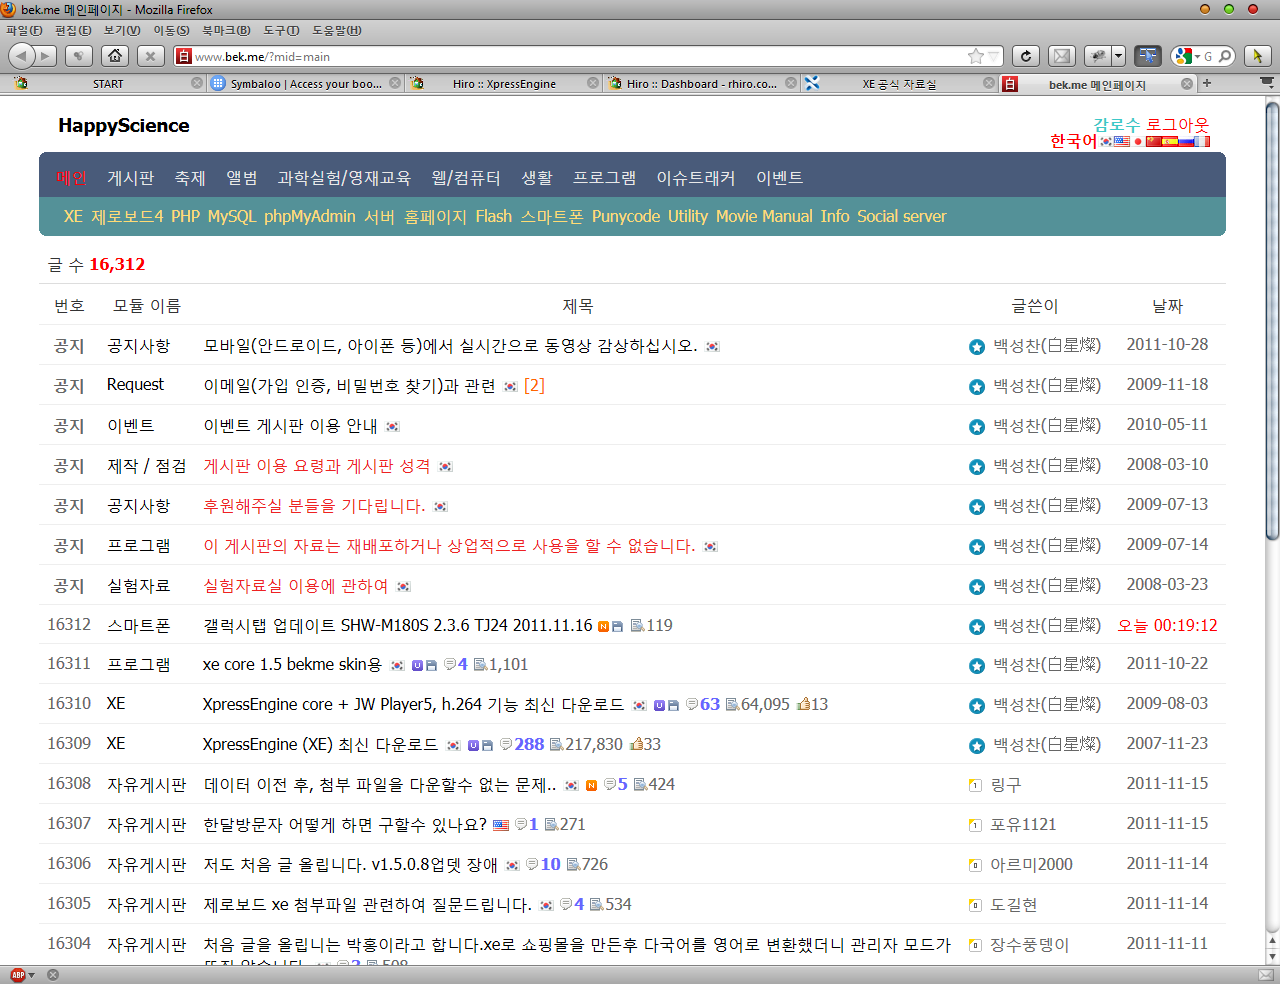The height and width of the screenshot is (984, 1280).
Task: Click the 288 comment count on XpressEngine post
Action: (529, 745)
